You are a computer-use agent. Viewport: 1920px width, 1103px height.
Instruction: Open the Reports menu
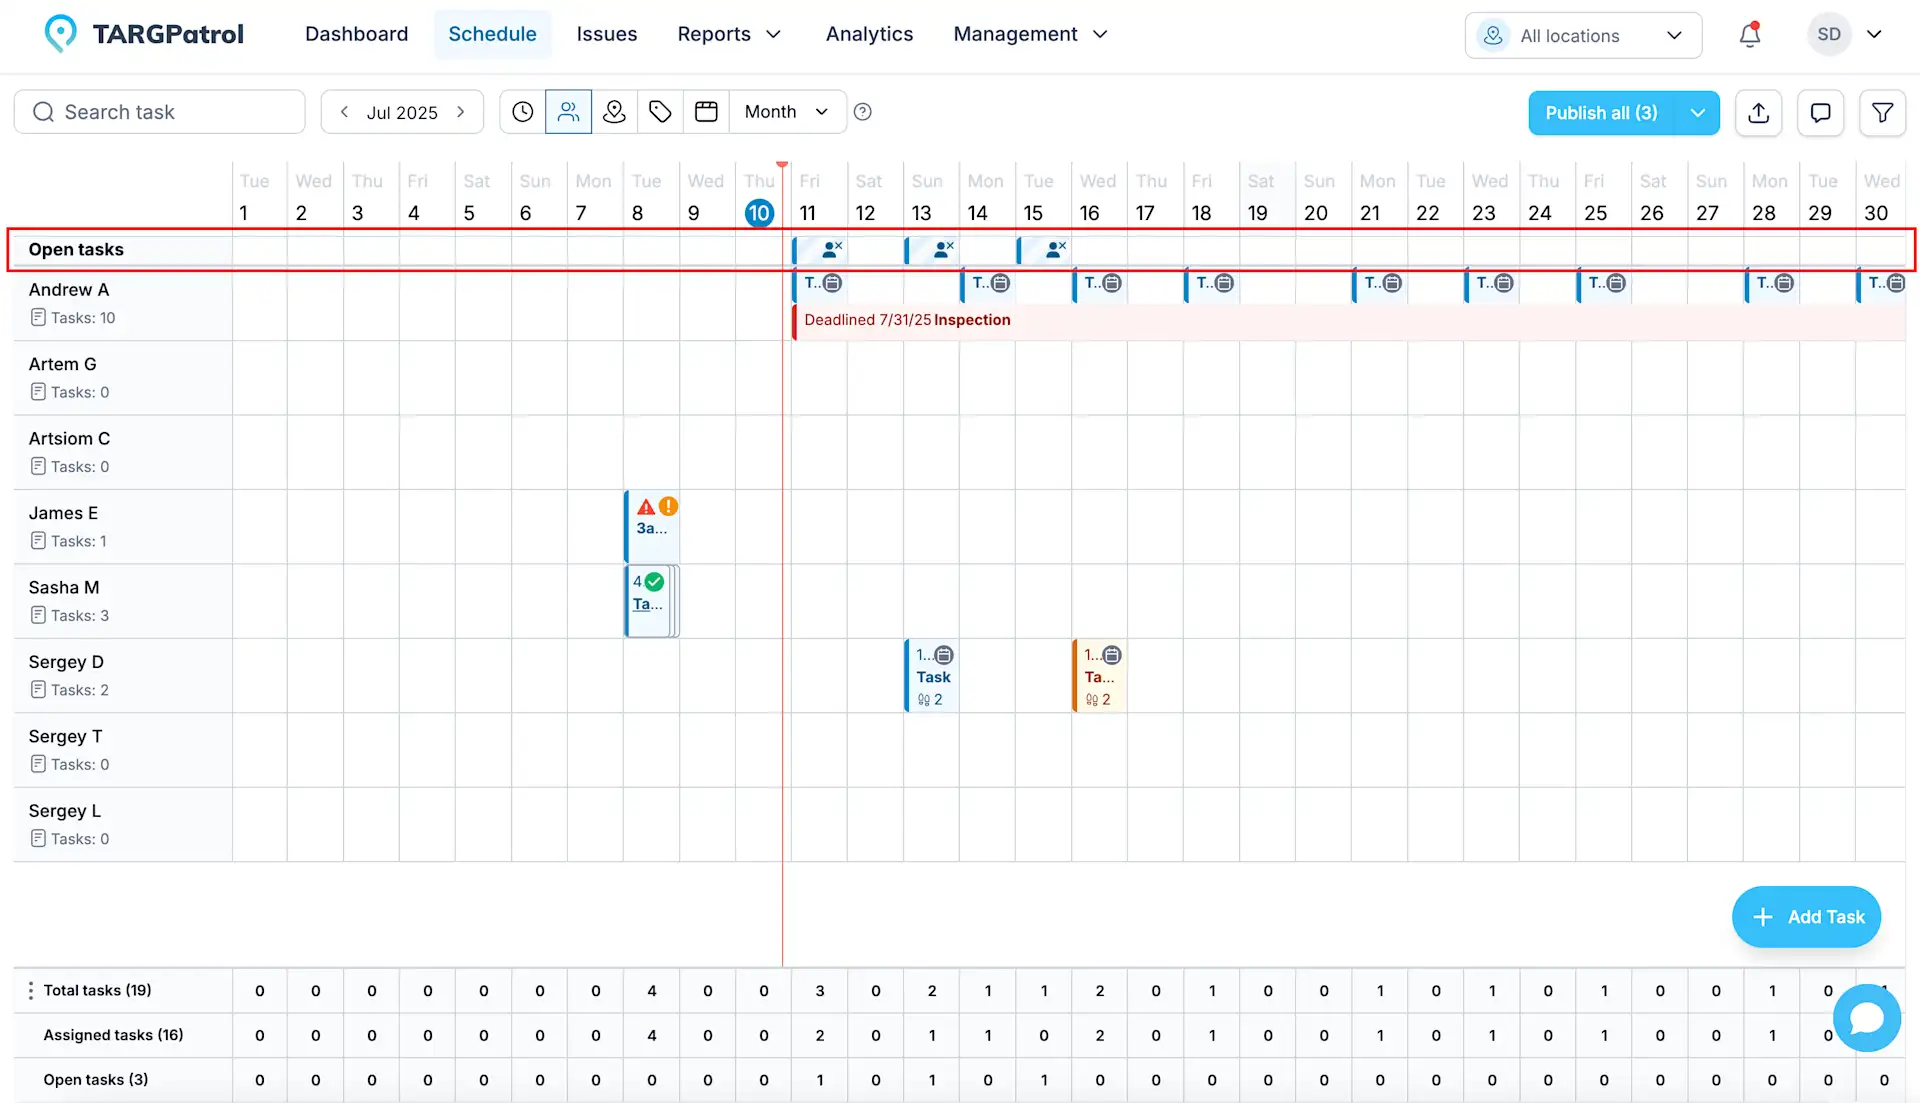coord(728,34)
